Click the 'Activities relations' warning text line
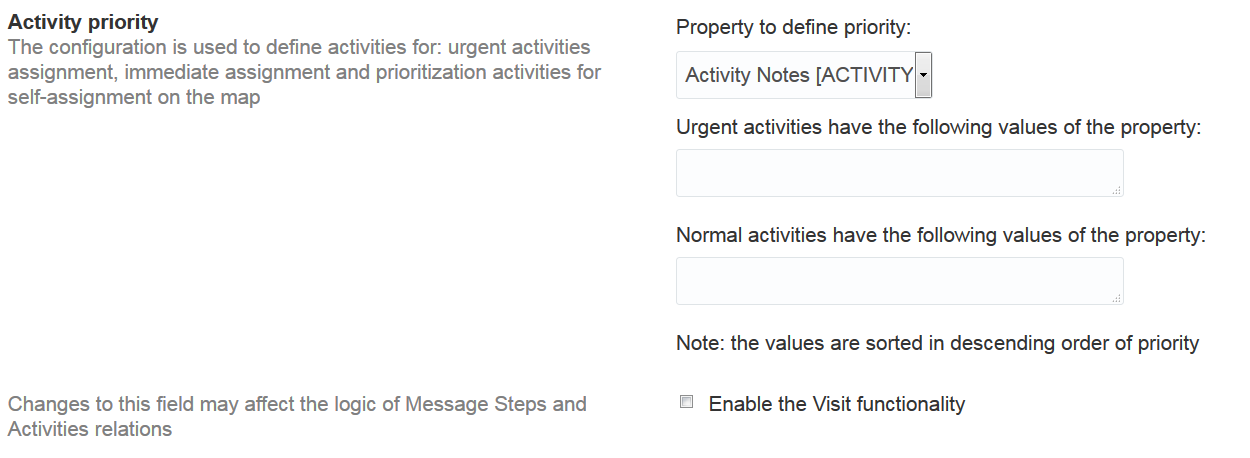 (89, 429)
